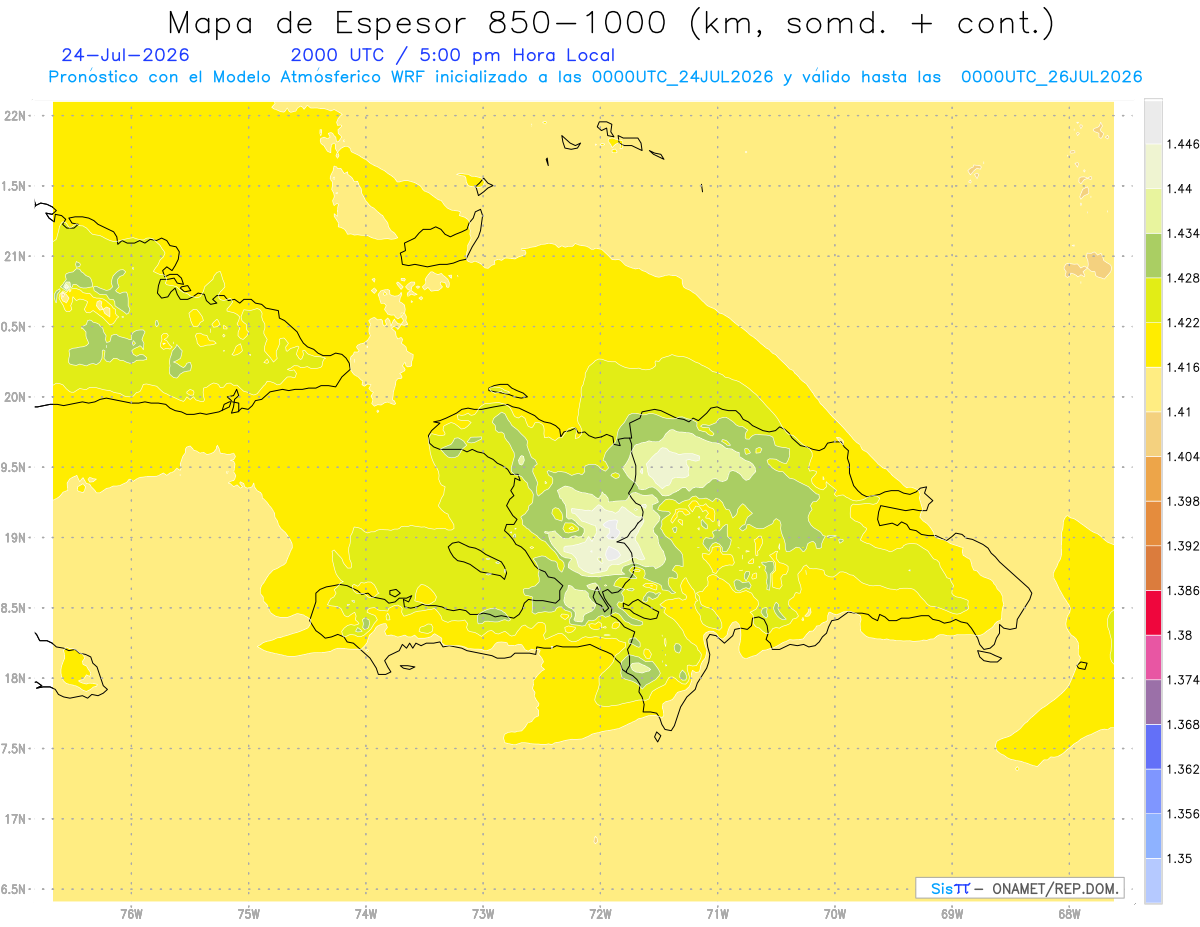The image size is (1200, 927).
Task: Select the pale blue legend swatch below 1.35
Action: [x=1153, y=881]
